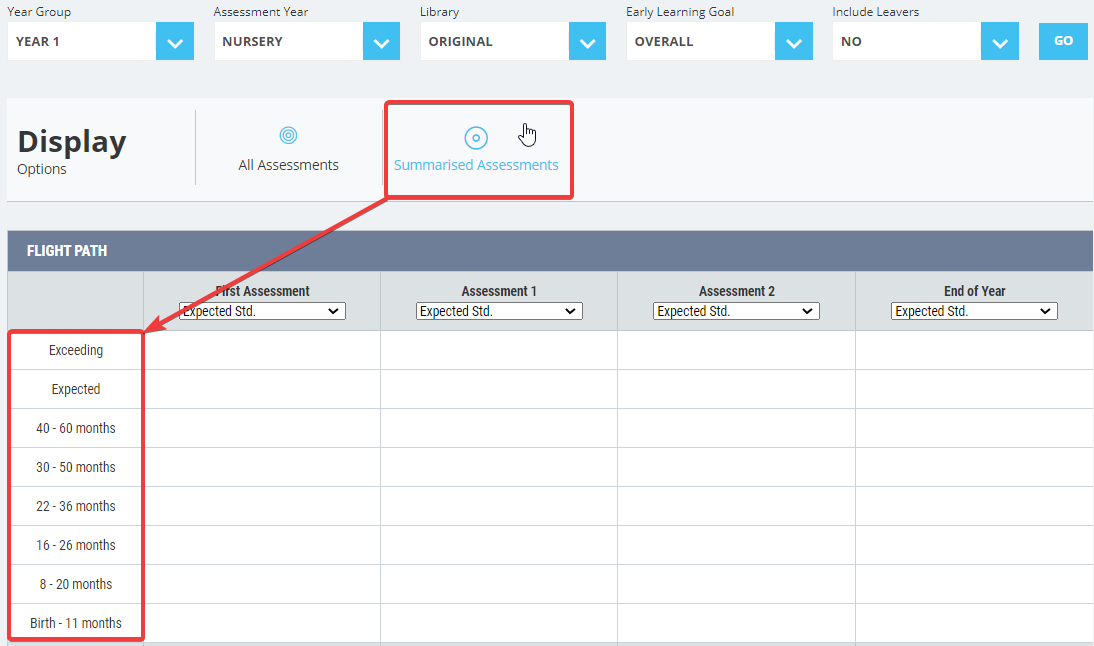Click the Assessment Year label
The width and height of the screenshot is (1094, 646).
coord(261,12)
